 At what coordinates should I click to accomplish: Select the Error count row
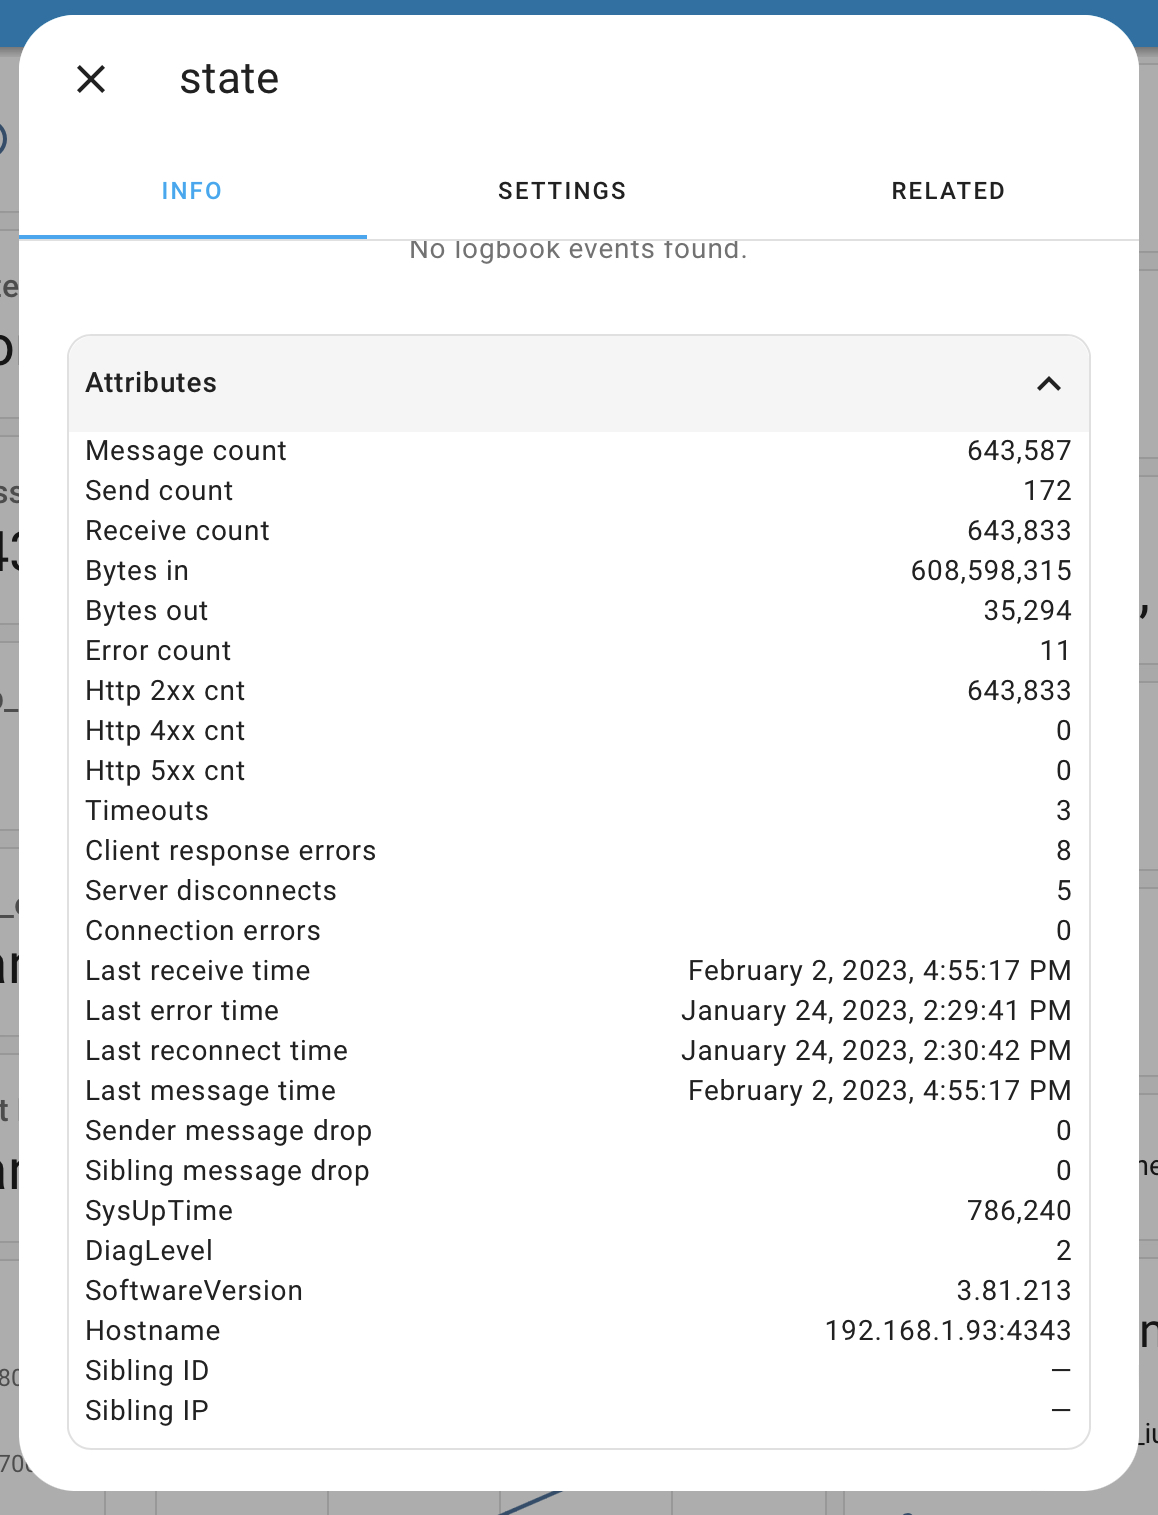(x=158, y=651)
